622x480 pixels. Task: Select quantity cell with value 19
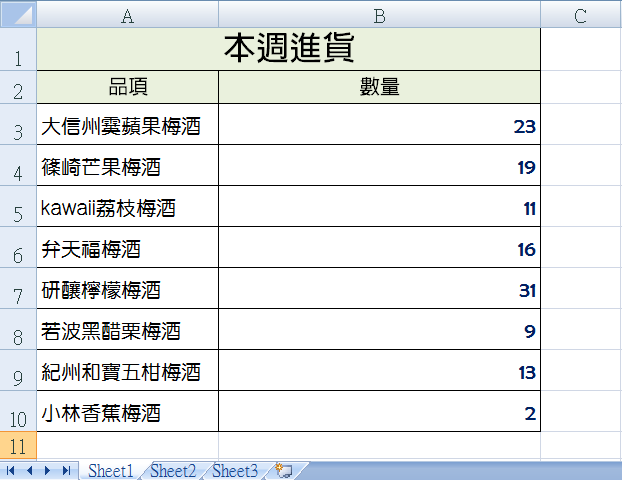379,165
